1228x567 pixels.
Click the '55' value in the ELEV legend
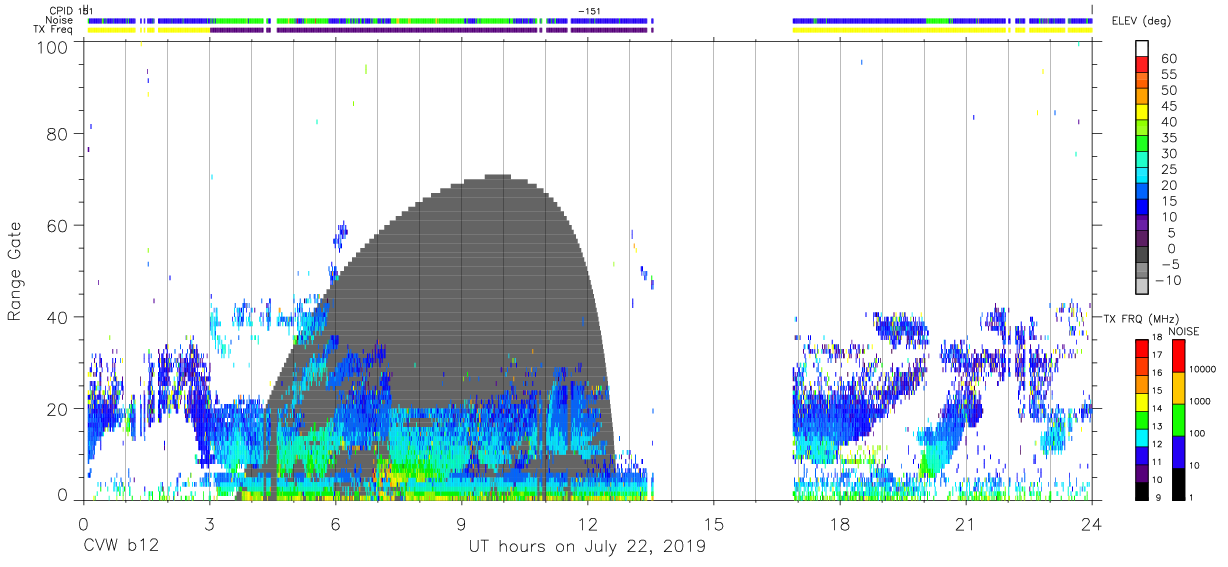coord(1168,74)
